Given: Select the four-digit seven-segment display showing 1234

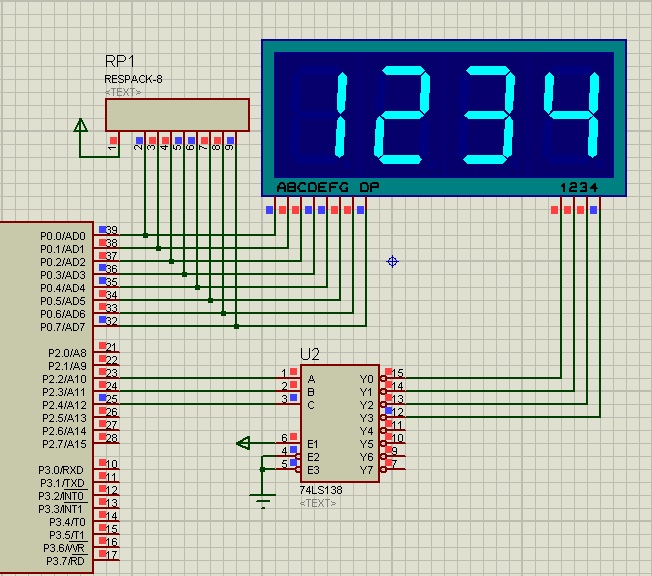Looking at the screenshot, I should pyautogui.click(x=444, y=118).
